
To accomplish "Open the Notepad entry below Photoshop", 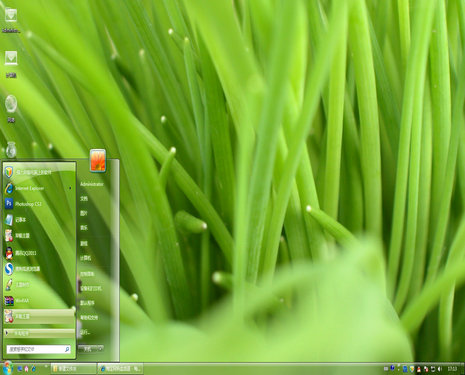I will point(38,220).
